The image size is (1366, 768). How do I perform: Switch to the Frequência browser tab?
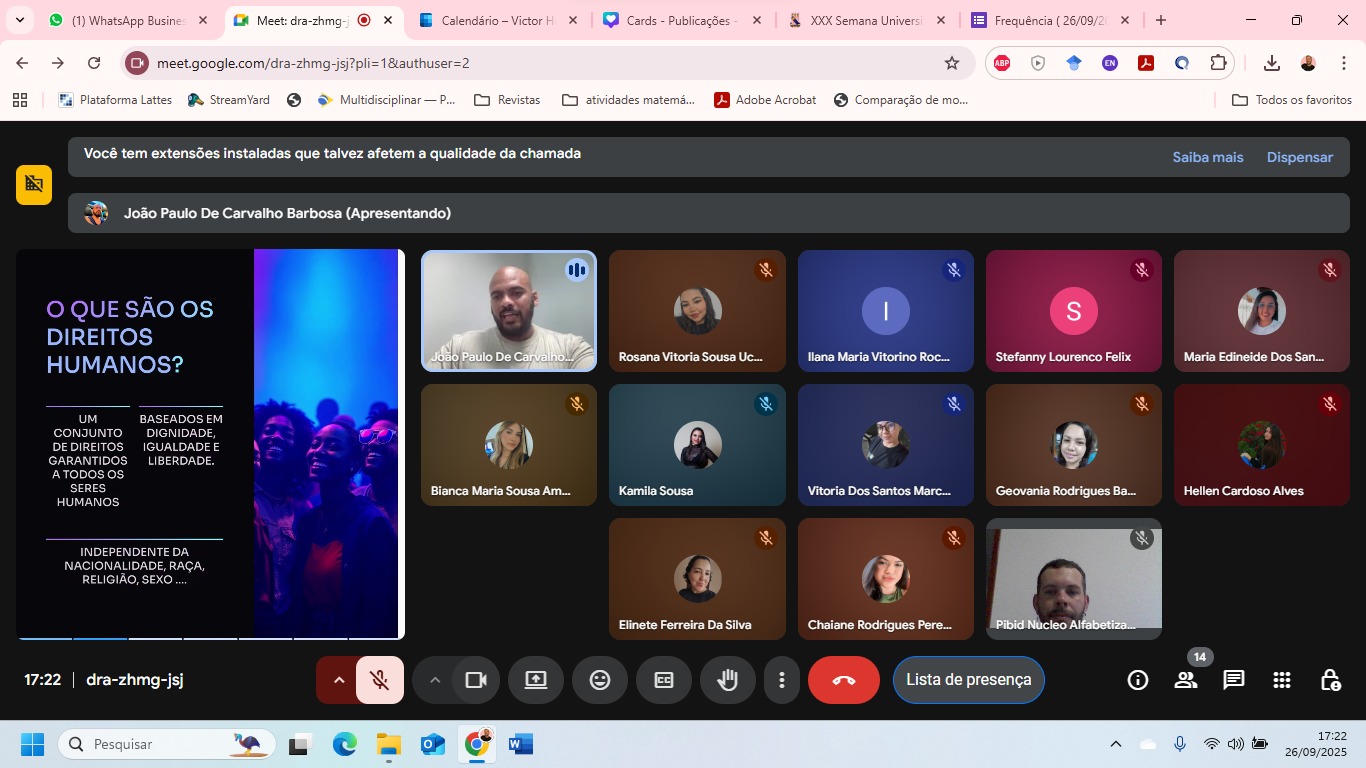tap(1048, 20)
